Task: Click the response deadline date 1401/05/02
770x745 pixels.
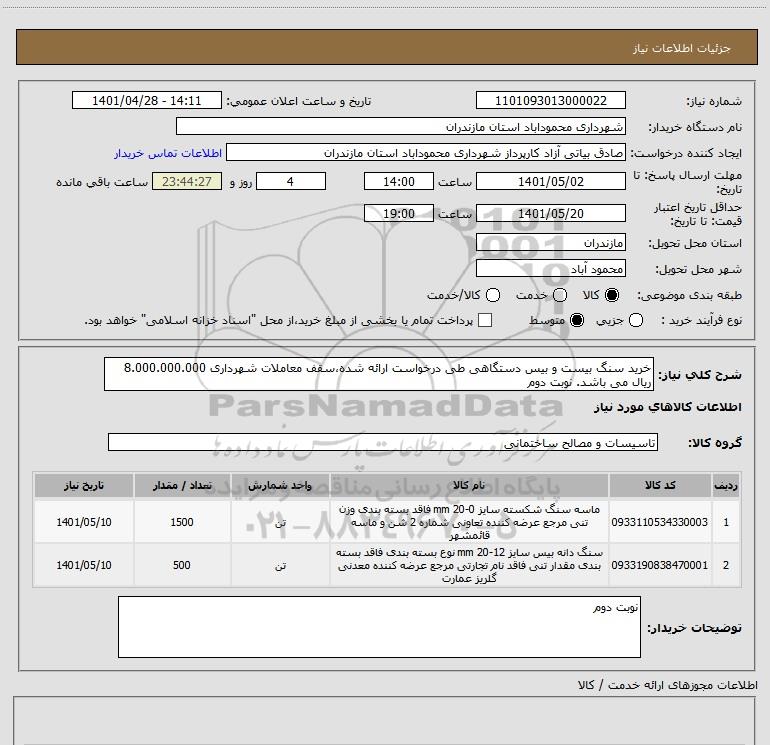Action: coord(550,182)
